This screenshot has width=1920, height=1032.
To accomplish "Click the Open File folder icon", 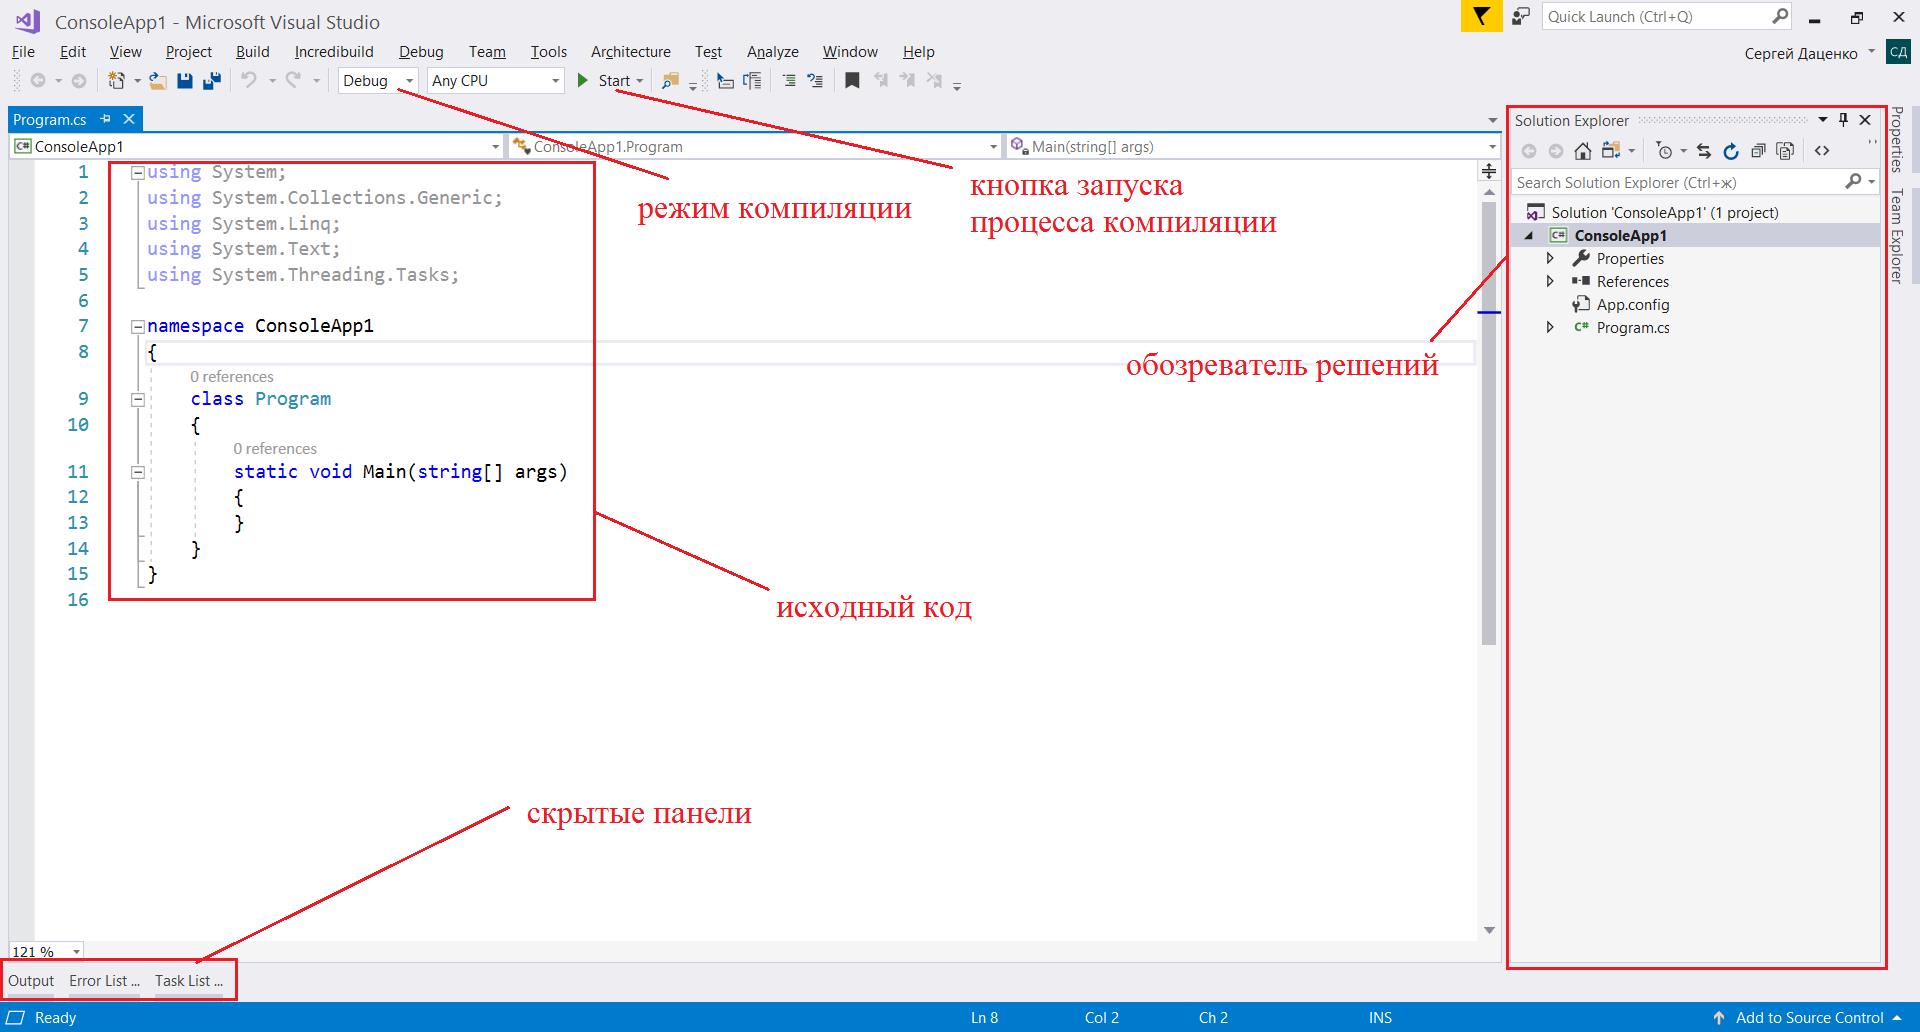I will (x=157, y=81).
